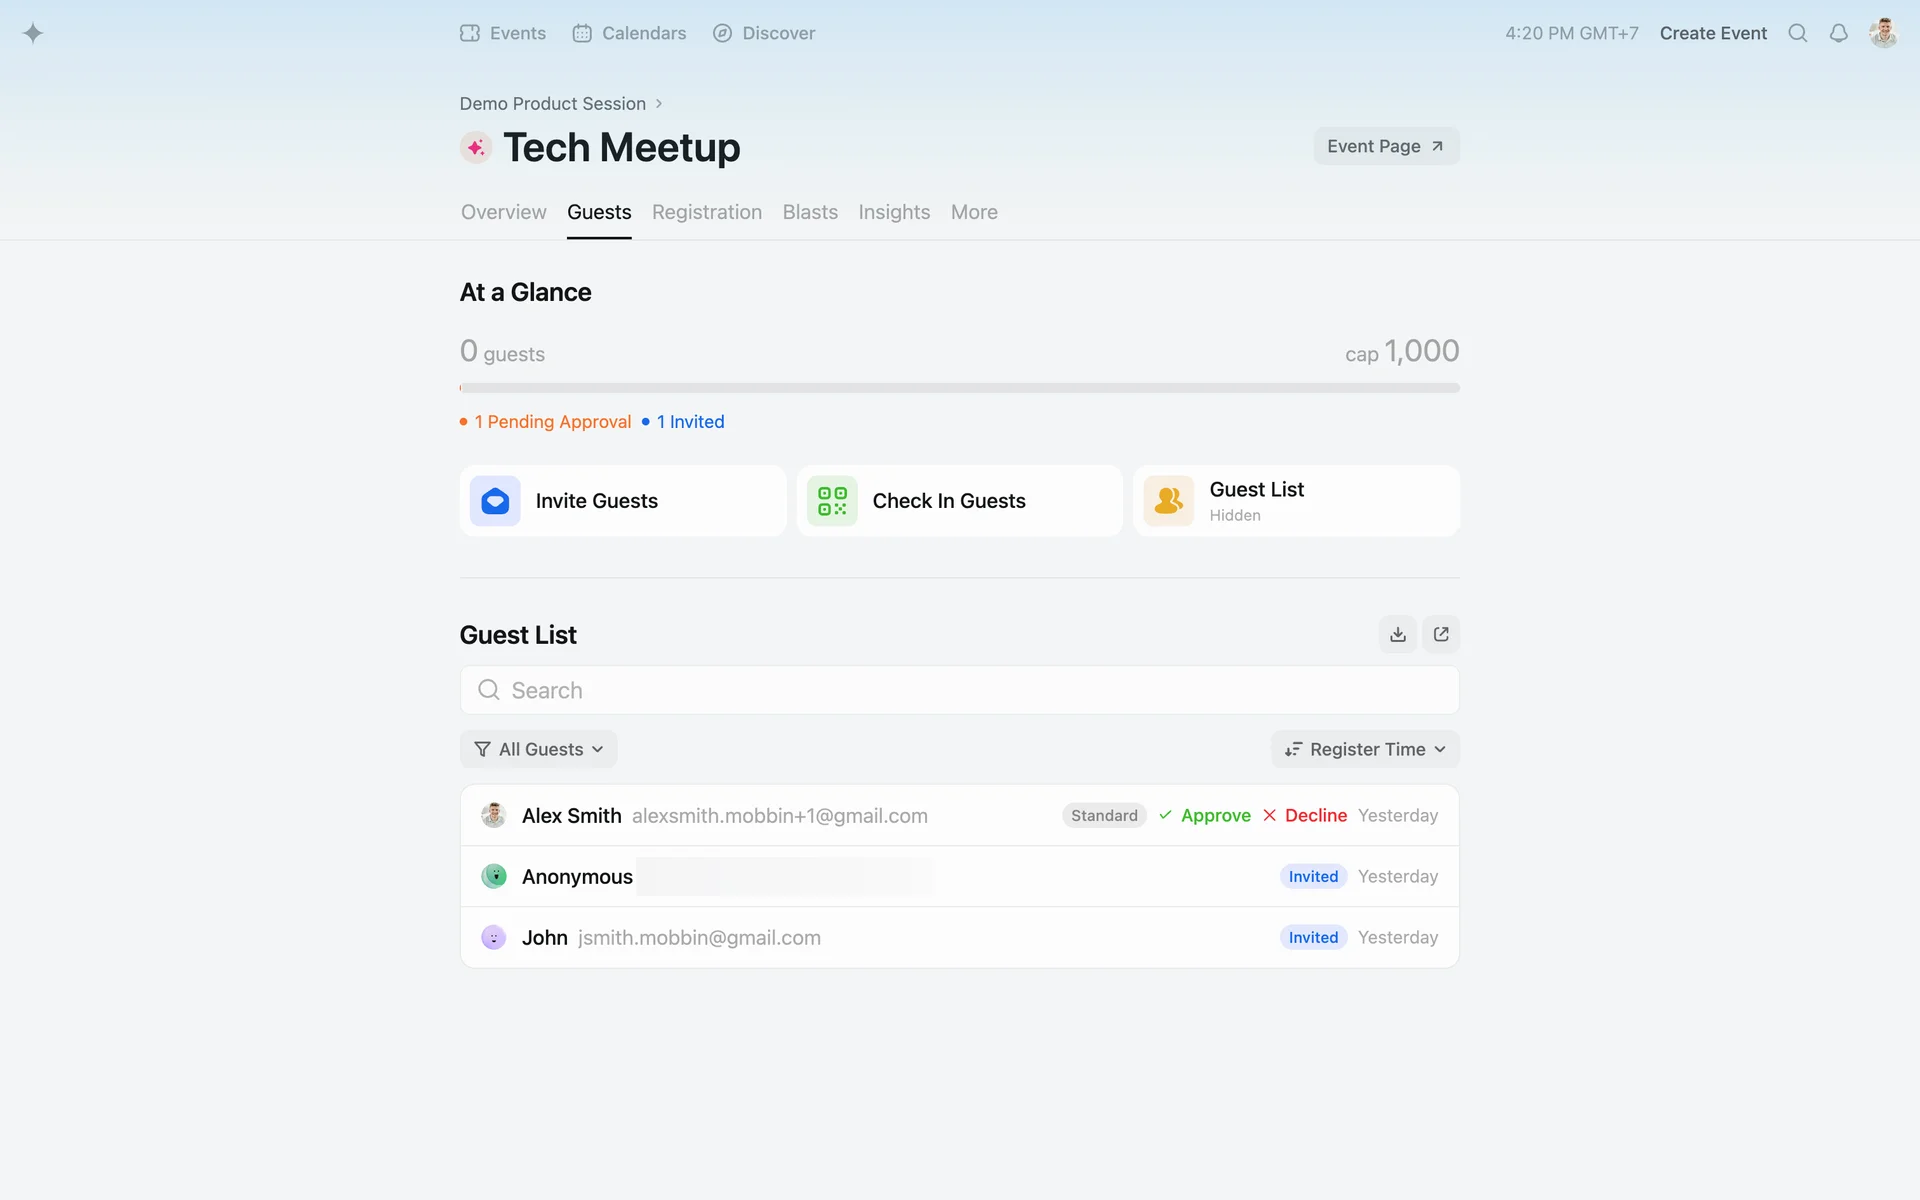Click the Invite Guests envelope icon
Image resolution: width=1920 pixels, height=1200 pixels.
tap(495, 501)
